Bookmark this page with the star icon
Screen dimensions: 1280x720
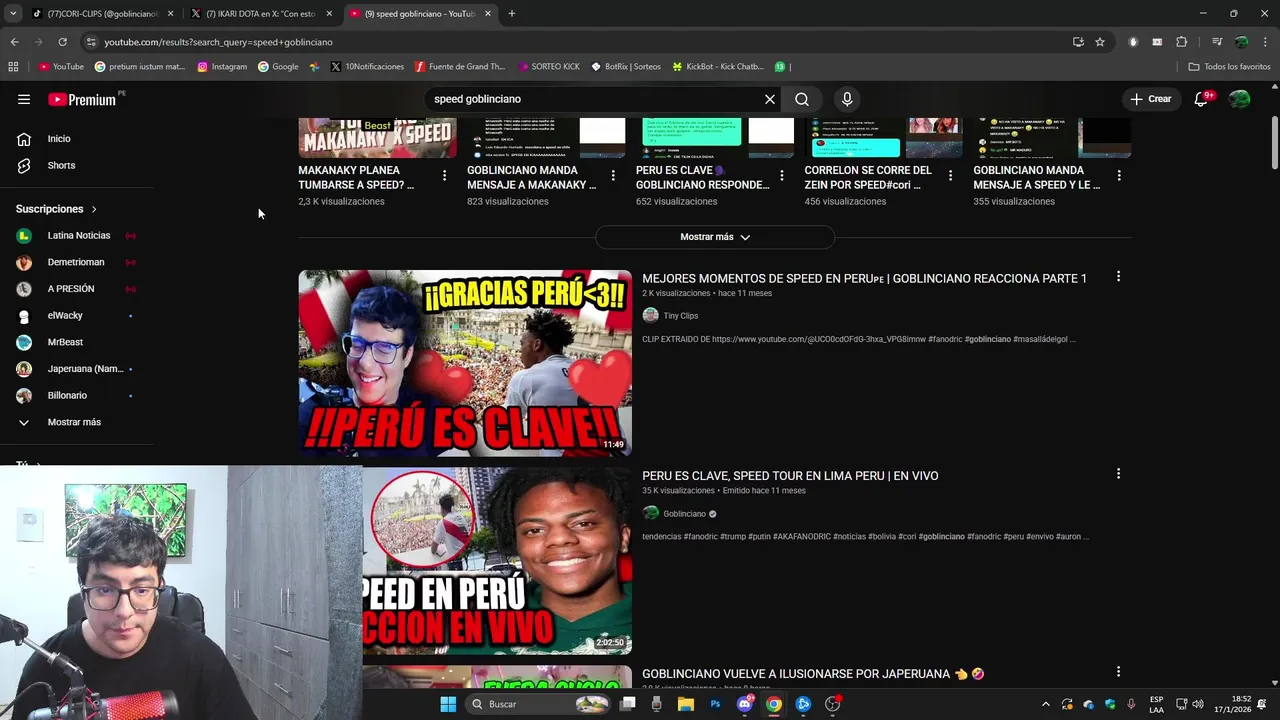[x=1100, y=42]
